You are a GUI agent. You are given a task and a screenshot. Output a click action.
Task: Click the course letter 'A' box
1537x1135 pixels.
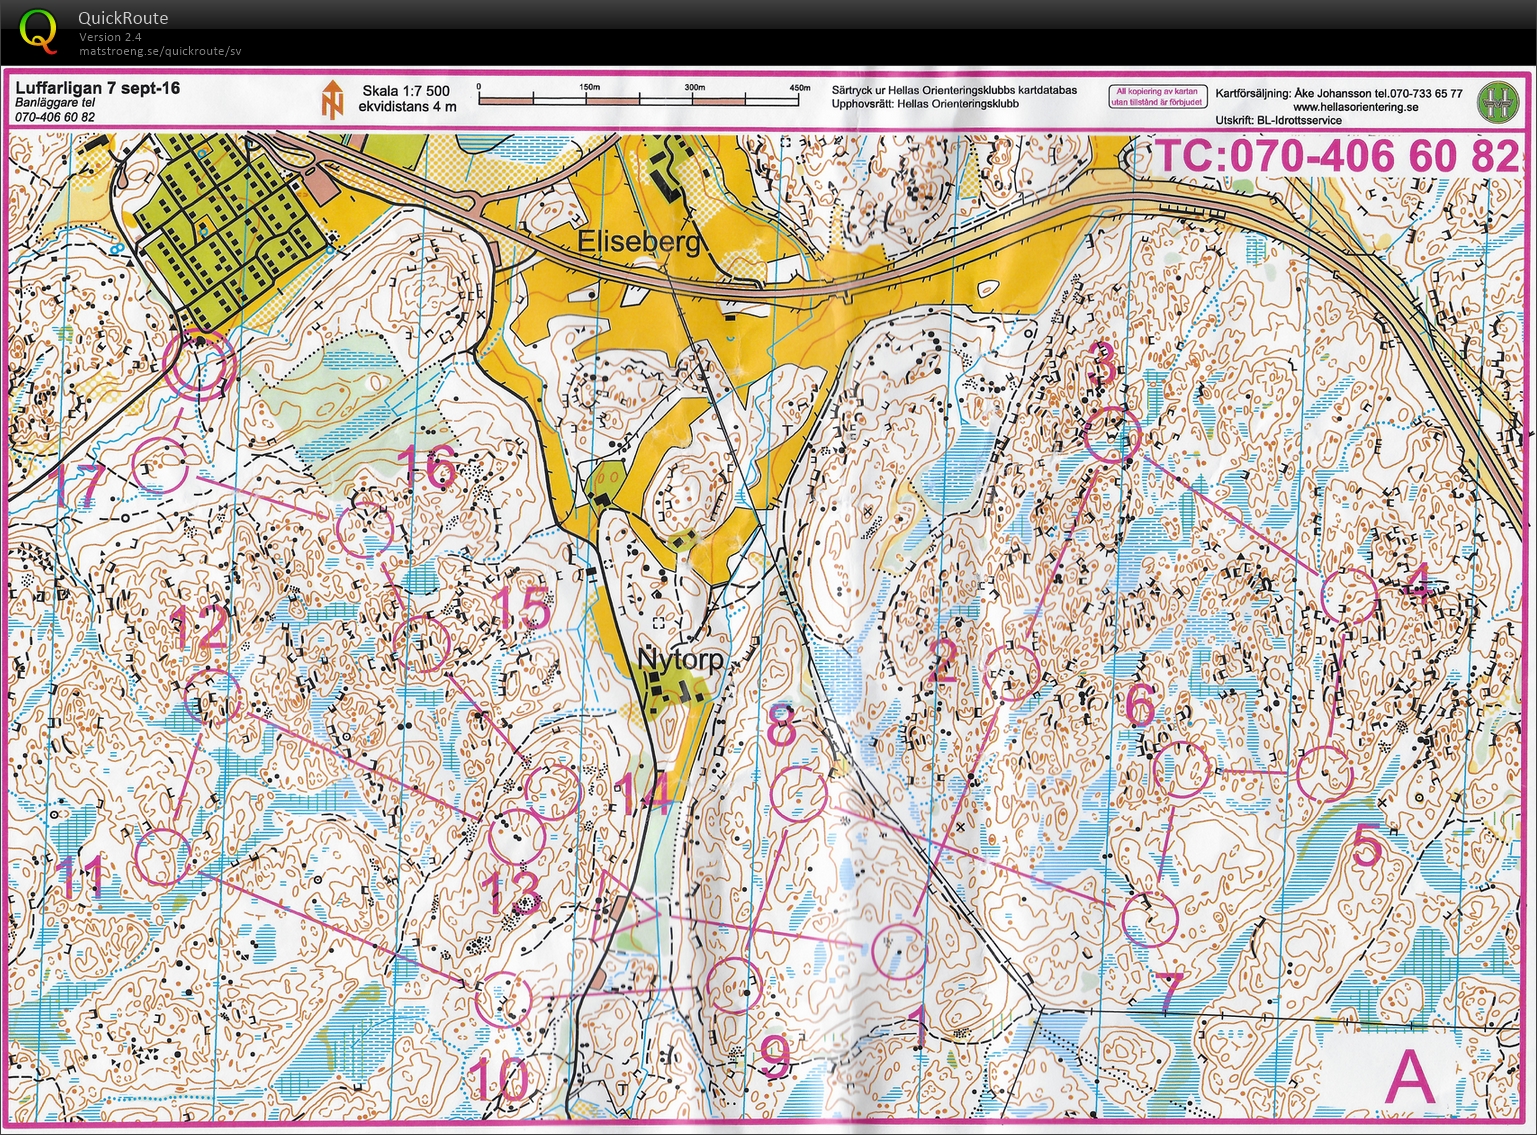click(x=1411, y=1076)
